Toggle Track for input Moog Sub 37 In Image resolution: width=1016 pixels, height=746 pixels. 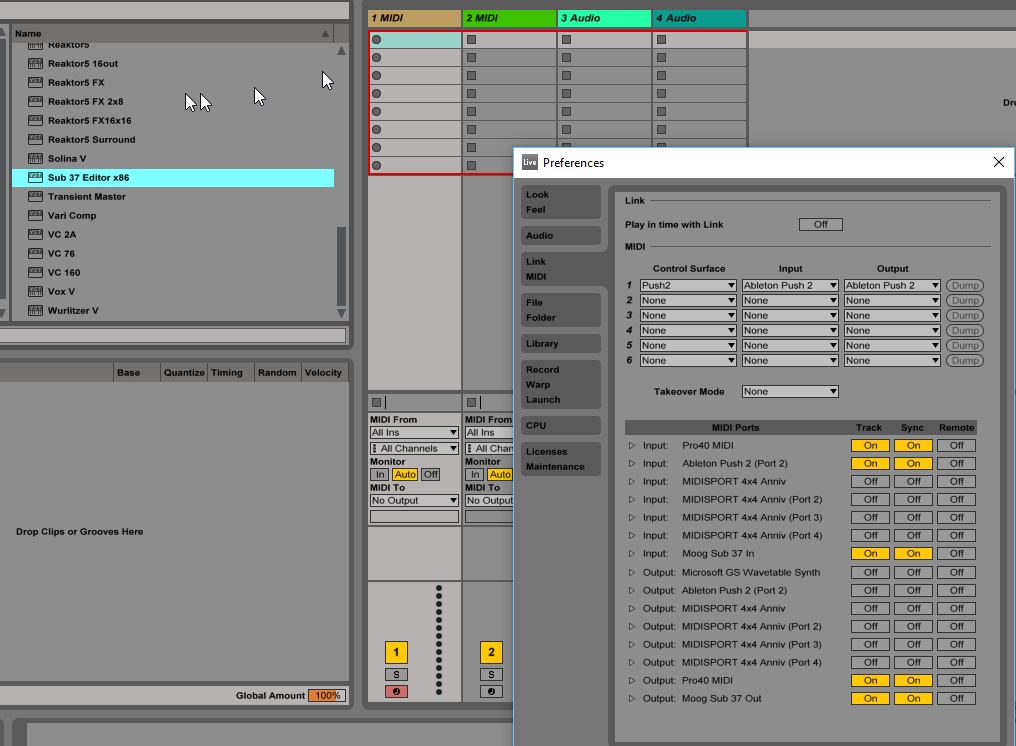tap(870, 553)
